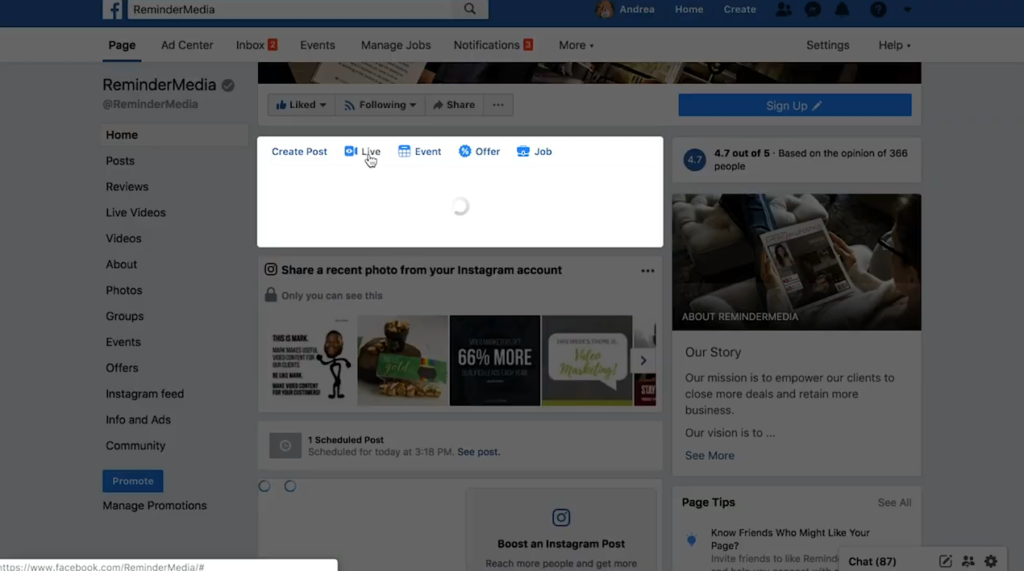Select Reviews in left sidebar
The height and width of the screenshot is (571, 1024).
(127, 187)
